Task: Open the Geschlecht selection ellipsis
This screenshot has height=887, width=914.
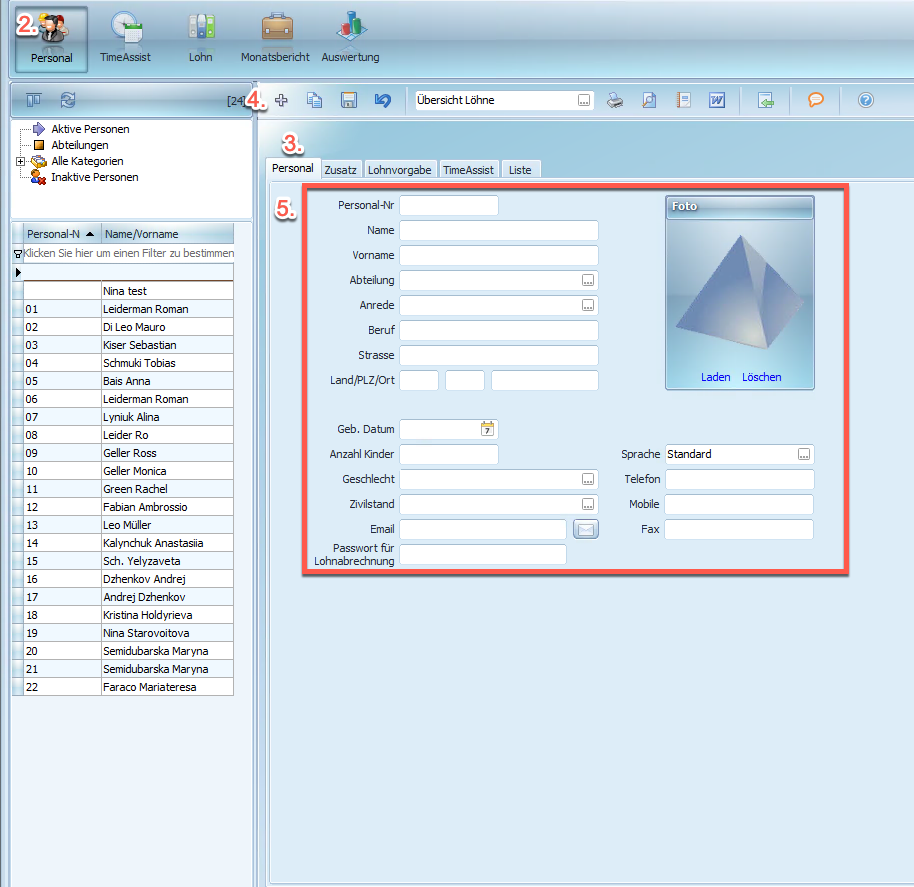Action: [x=588, y=479]
